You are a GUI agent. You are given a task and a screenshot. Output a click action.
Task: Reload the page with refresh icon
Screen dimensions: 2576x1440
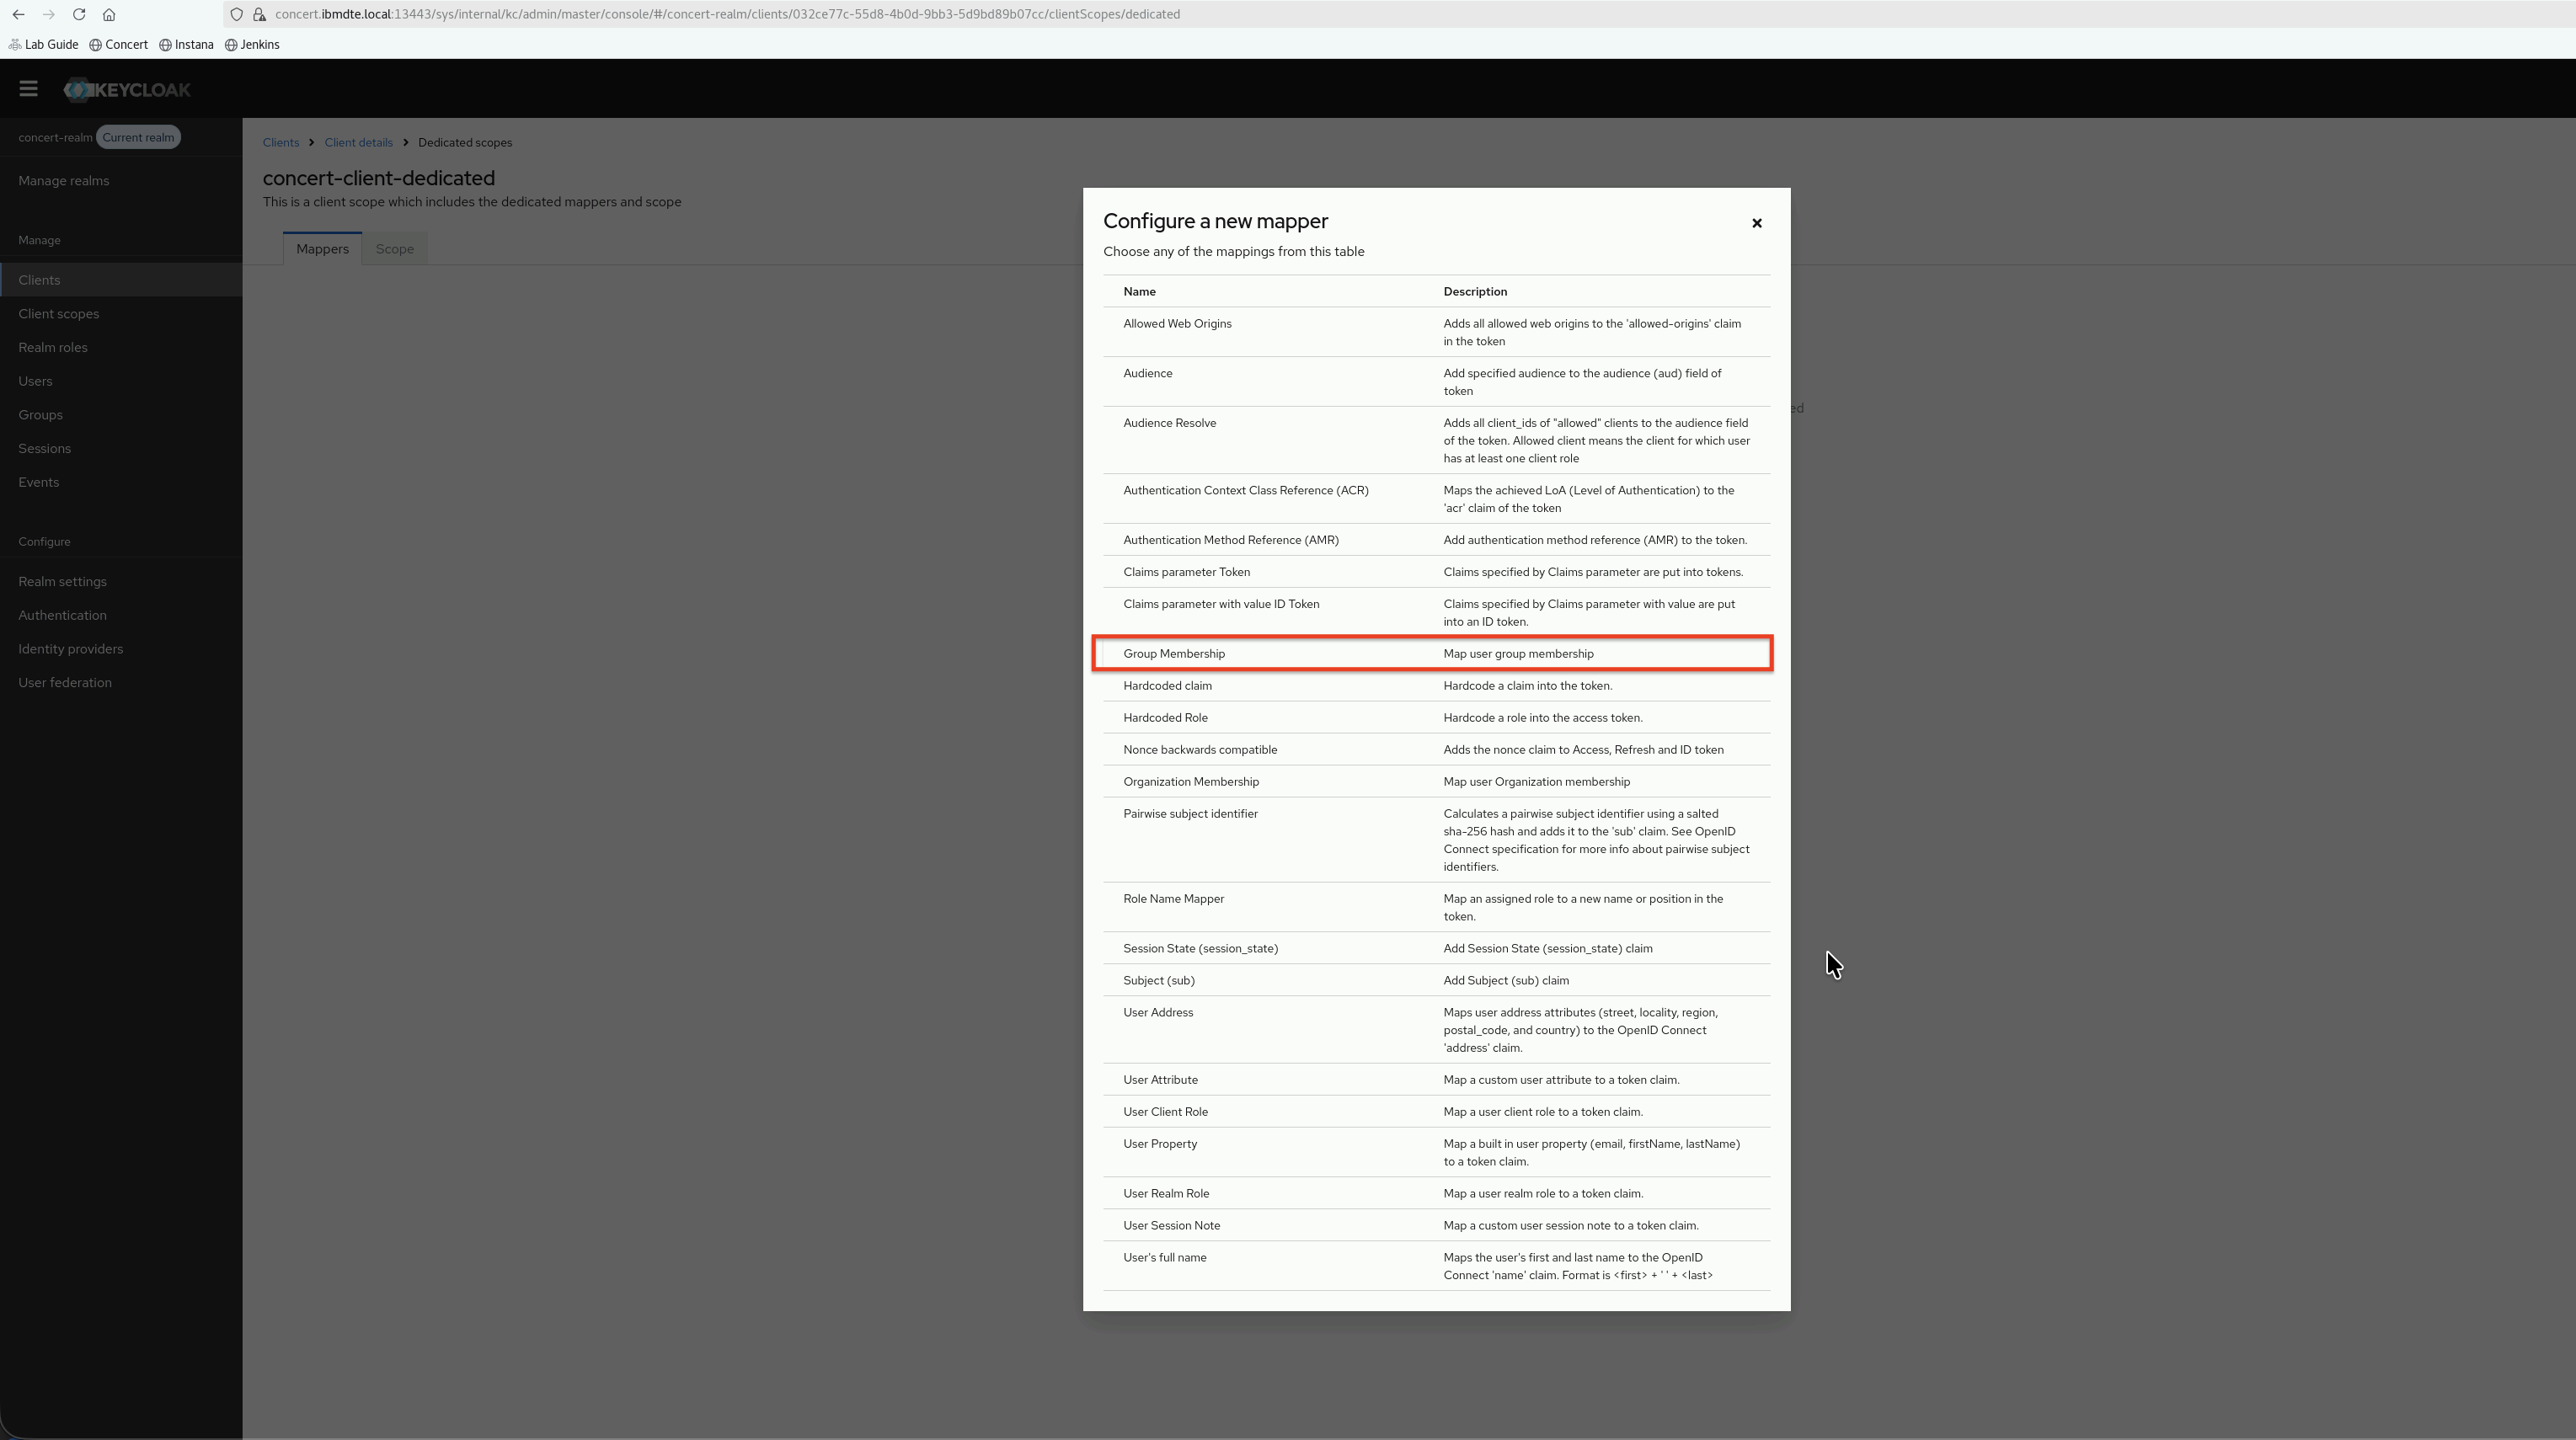pyautogui.click(x=79, y=14)
